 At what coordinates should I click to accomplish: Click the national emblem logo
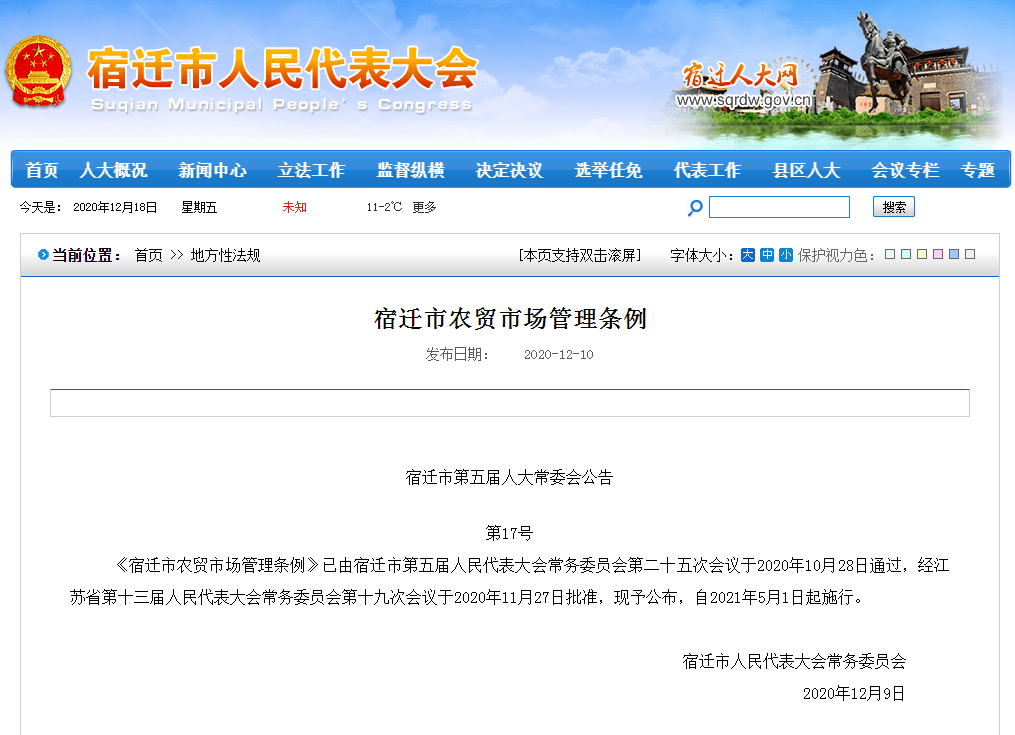[38, 73]
